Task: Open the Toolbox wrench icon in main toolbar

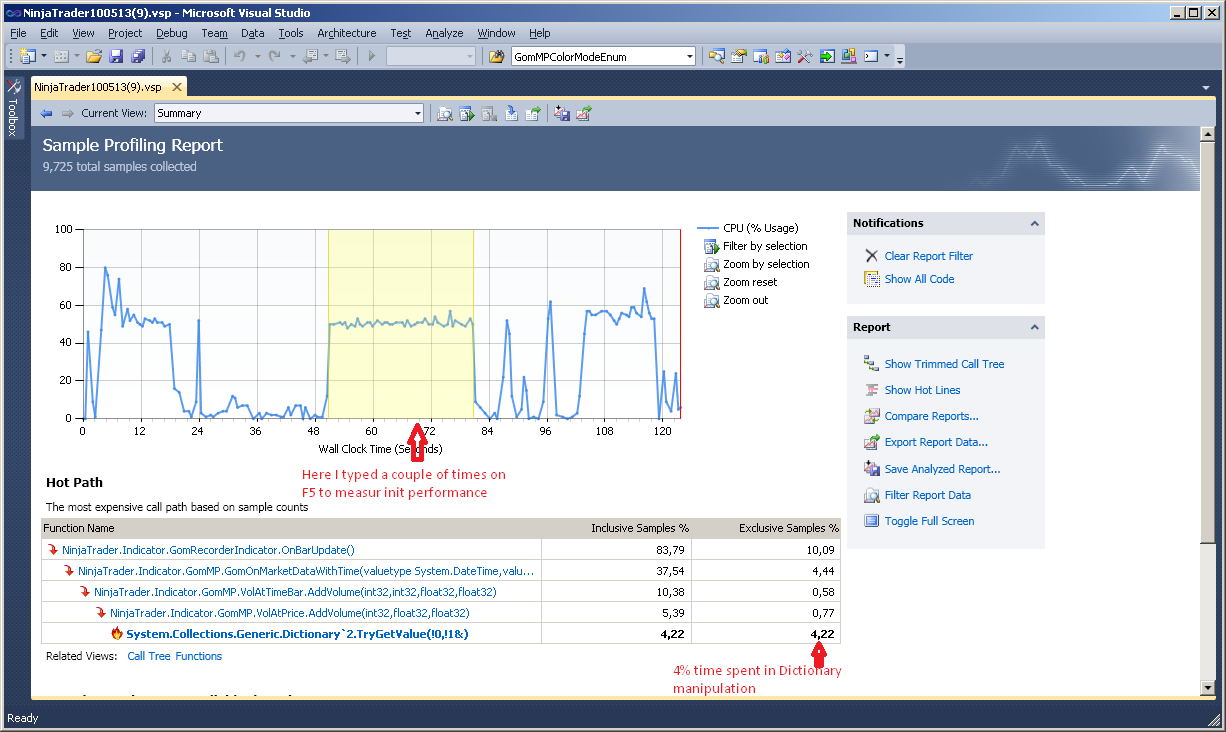Action: (x=805, y=56)
